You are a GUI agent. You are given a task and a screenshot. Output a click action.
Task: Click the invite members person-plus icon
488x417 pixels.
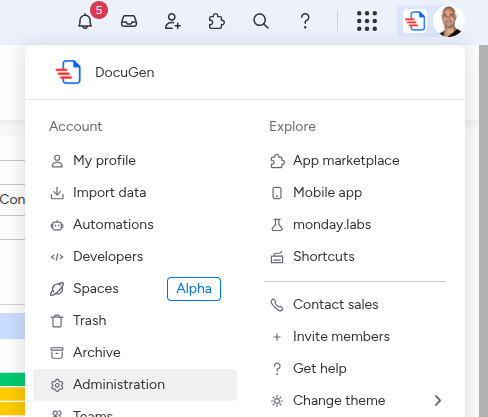(173, 21)
